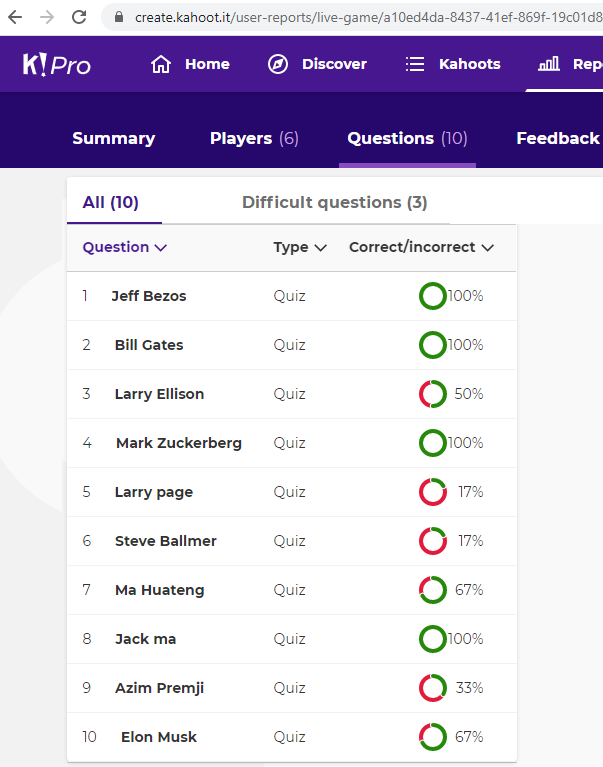The width and height of the screenshot is (603, 767).
Task: Select the All (10) tab
Action: coord(110,202)
